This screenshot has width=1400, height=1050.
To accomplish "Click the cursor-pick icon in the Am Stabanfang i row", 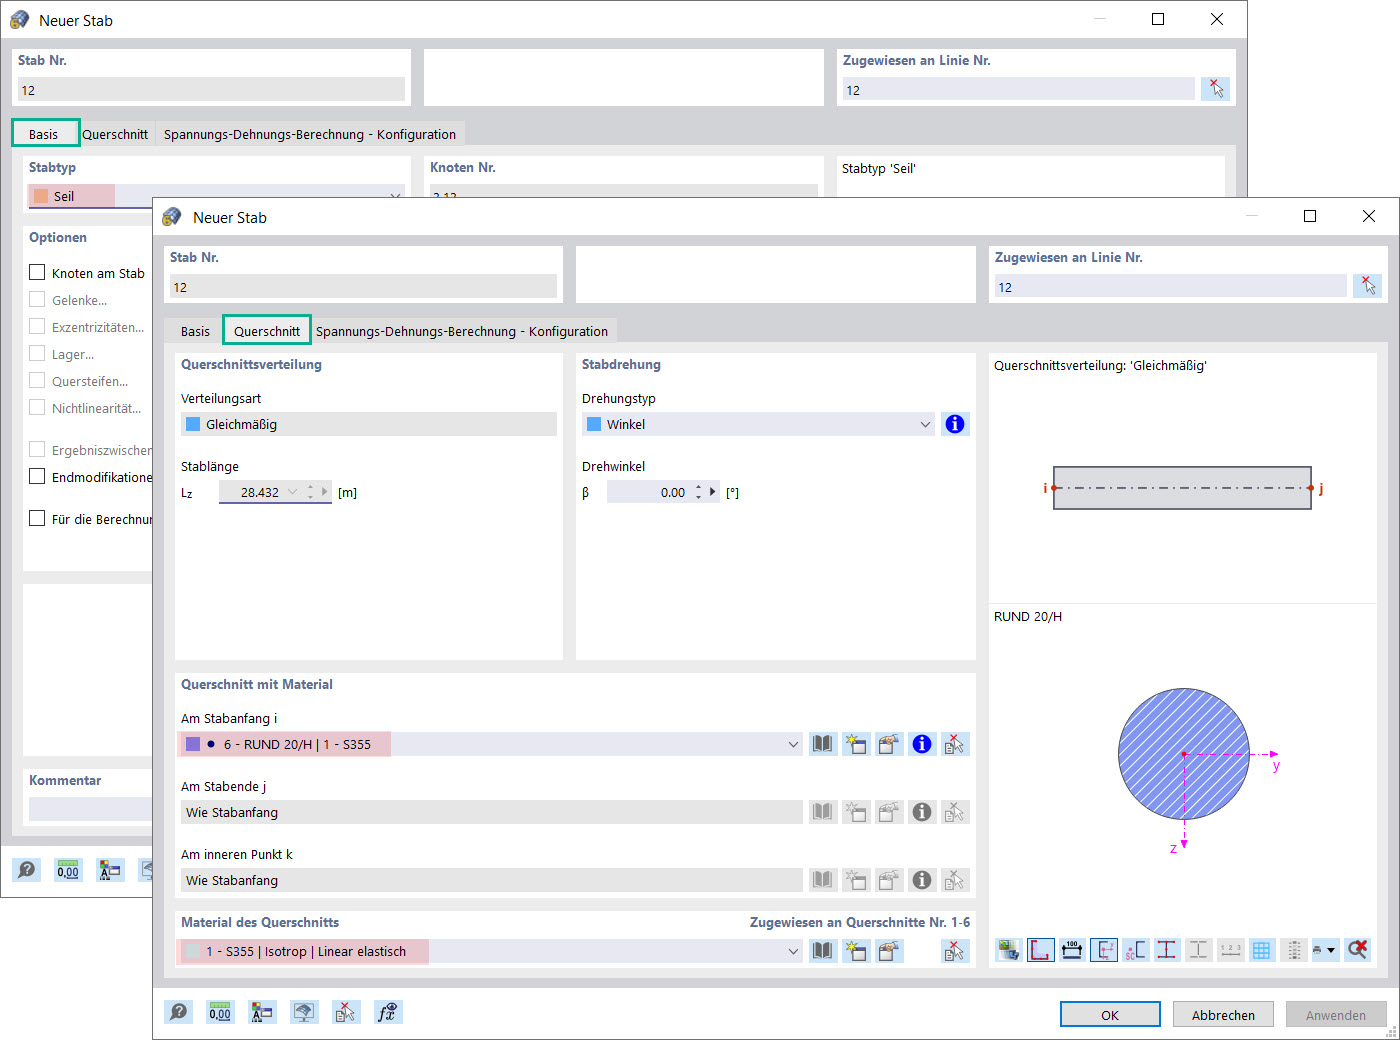I will pos(954,744).
